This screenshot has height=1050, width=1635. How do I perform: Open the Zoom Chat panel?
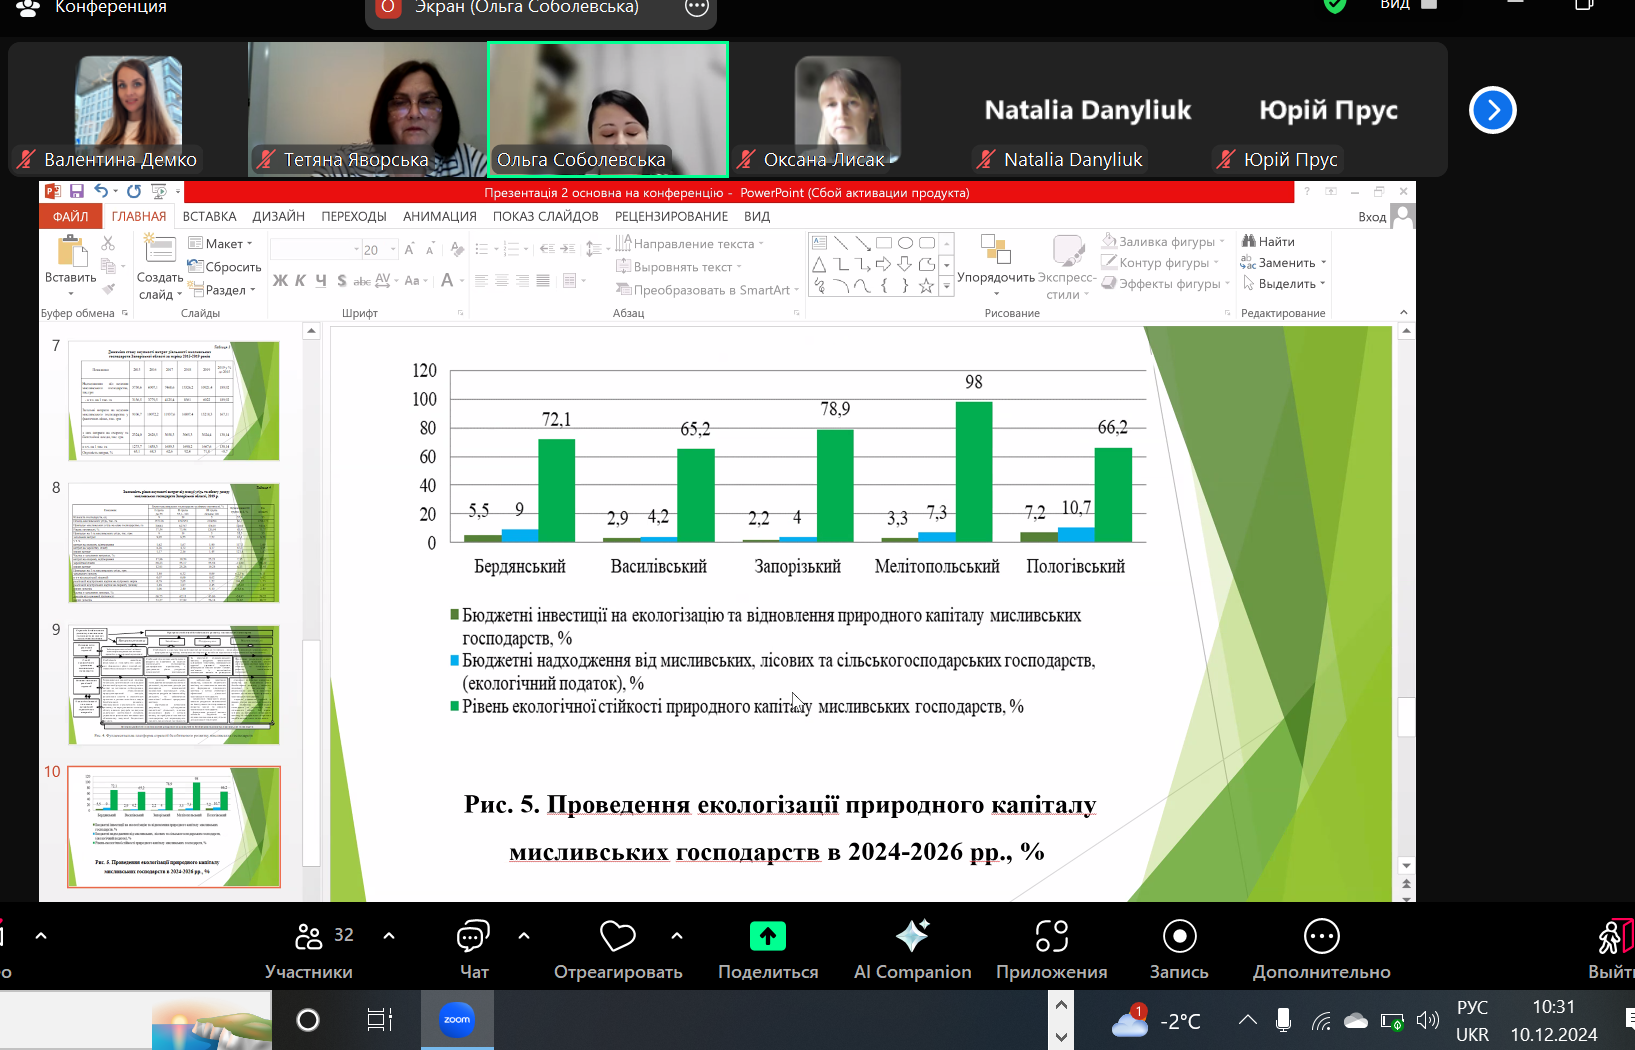coord(473,937)
